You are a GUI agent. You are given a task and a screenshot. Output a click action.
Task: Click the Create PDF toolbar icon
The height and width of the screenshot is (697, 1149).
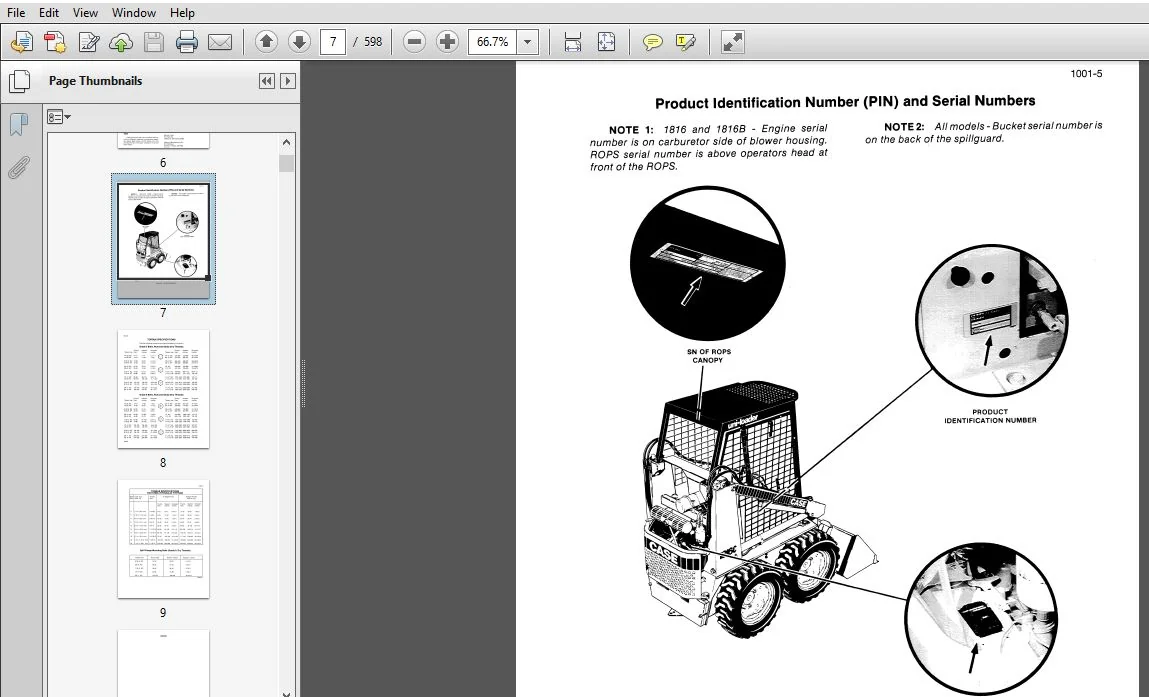pos(55,43)
